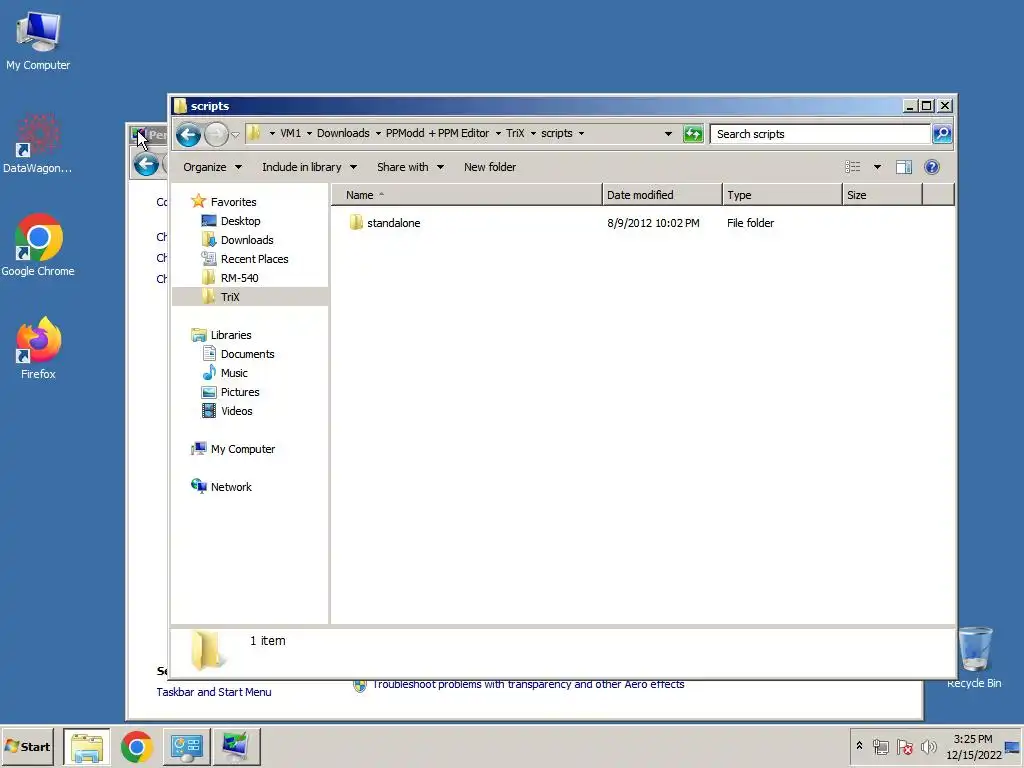Create a New folder
The width and height of the screenshot is (1024, 768).
point(490,167)
